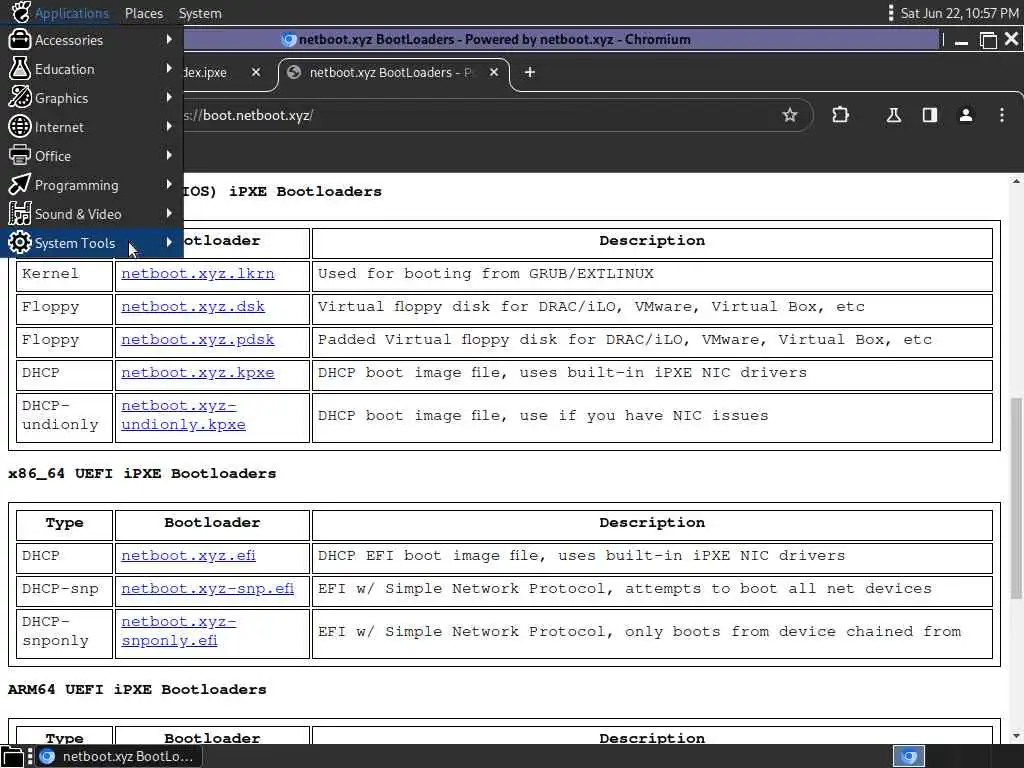Expand the Graphics submenu arrow
1024x768 pixels.
169,97
